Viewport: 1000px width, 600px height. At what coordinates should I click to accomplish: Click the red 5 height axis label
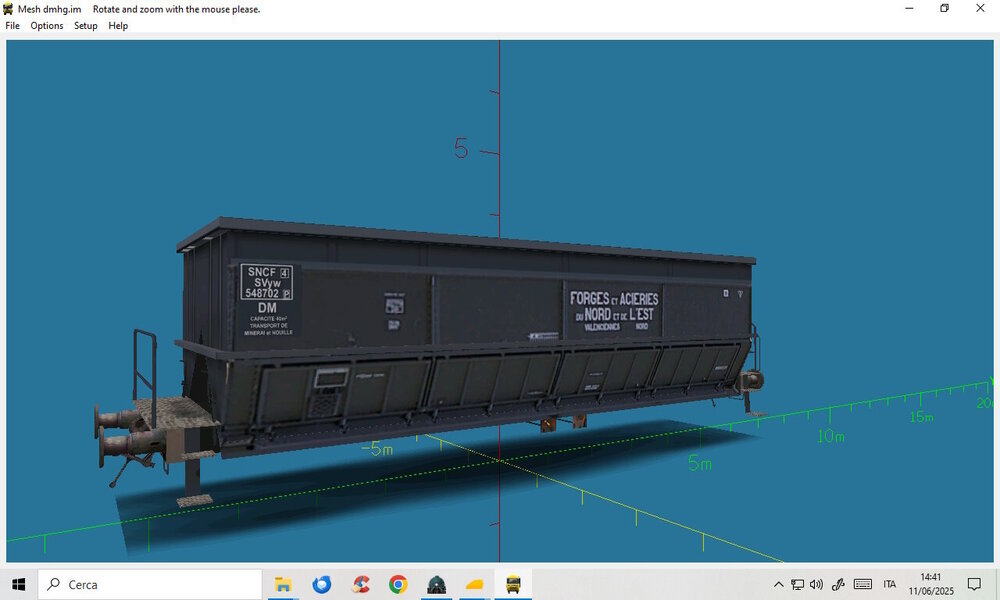pos(461,148)
